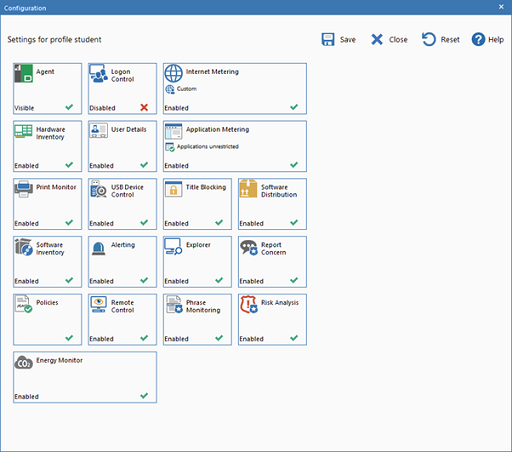
Task: Open the Policies tile
Action: tap(47, 319)
